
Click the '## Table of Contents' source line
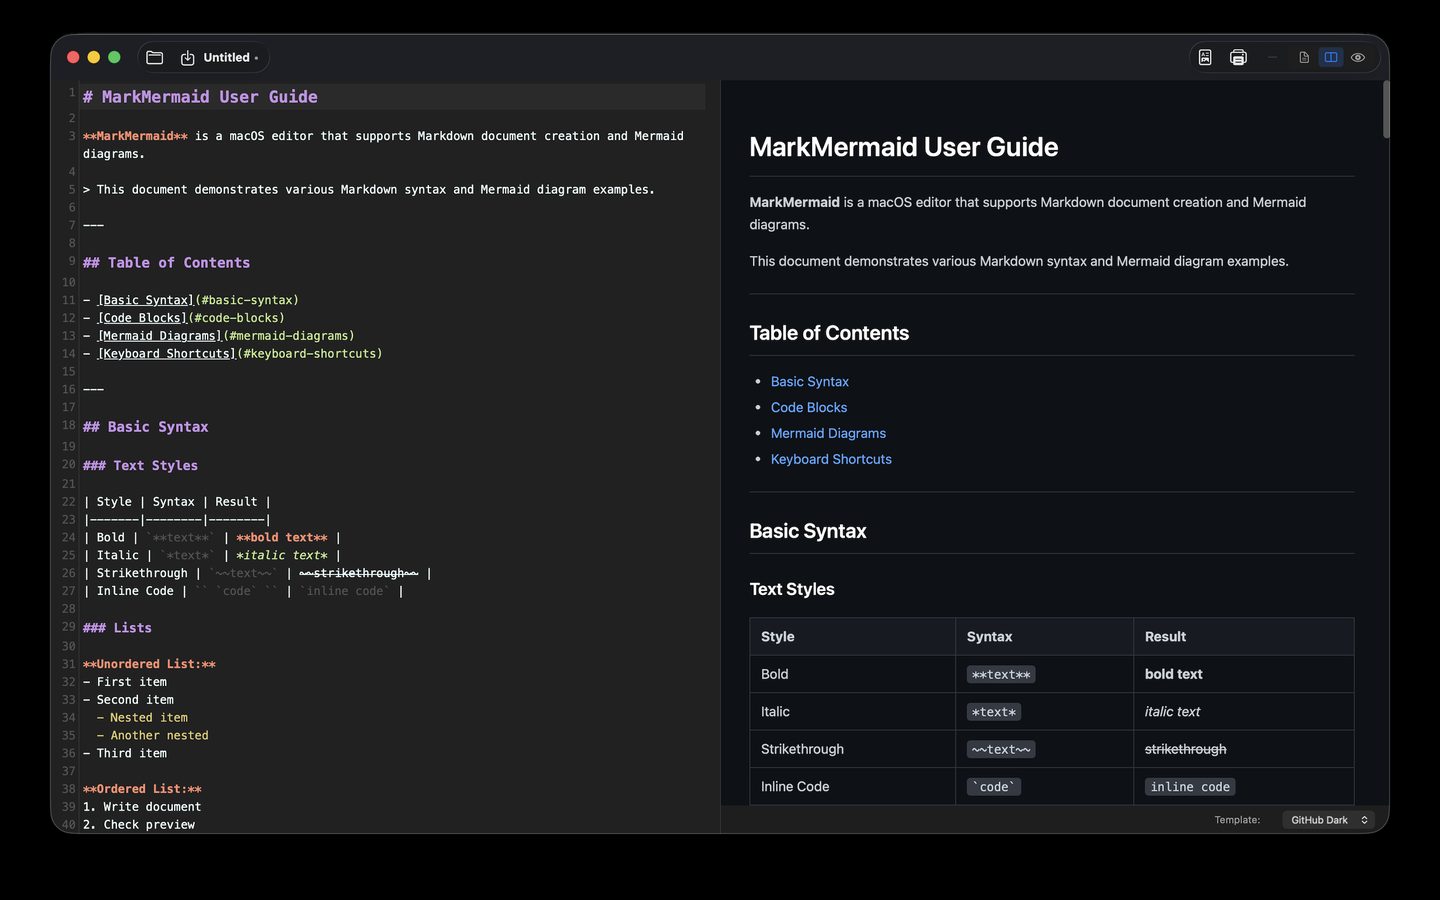[166, 263]
